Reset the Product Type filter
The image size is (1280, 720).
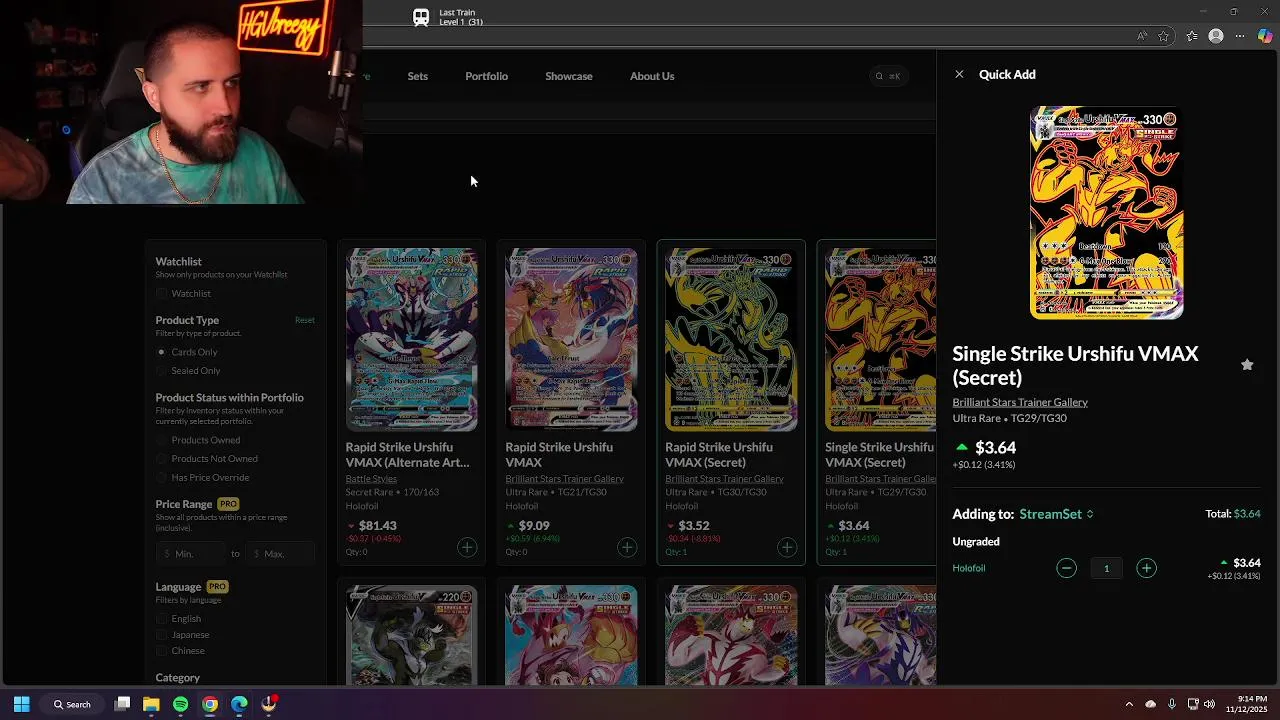[x=305, y=320]
